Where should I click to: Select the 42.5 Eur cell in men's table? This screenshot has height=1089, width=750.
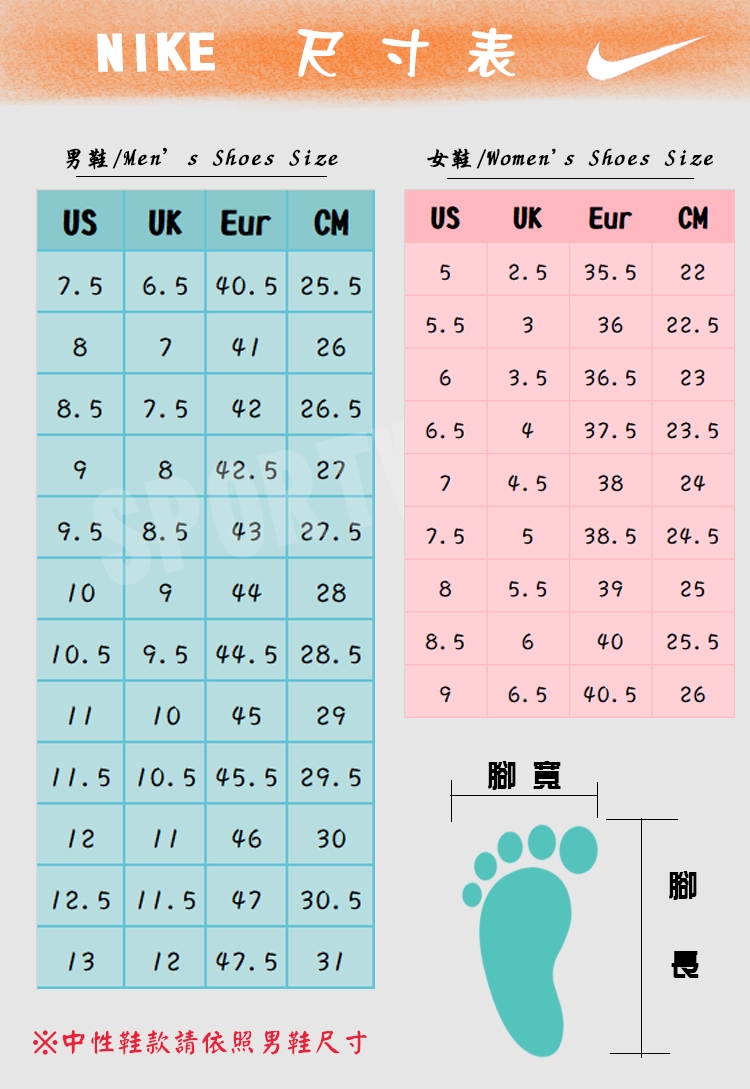click(x=247, y=470)
